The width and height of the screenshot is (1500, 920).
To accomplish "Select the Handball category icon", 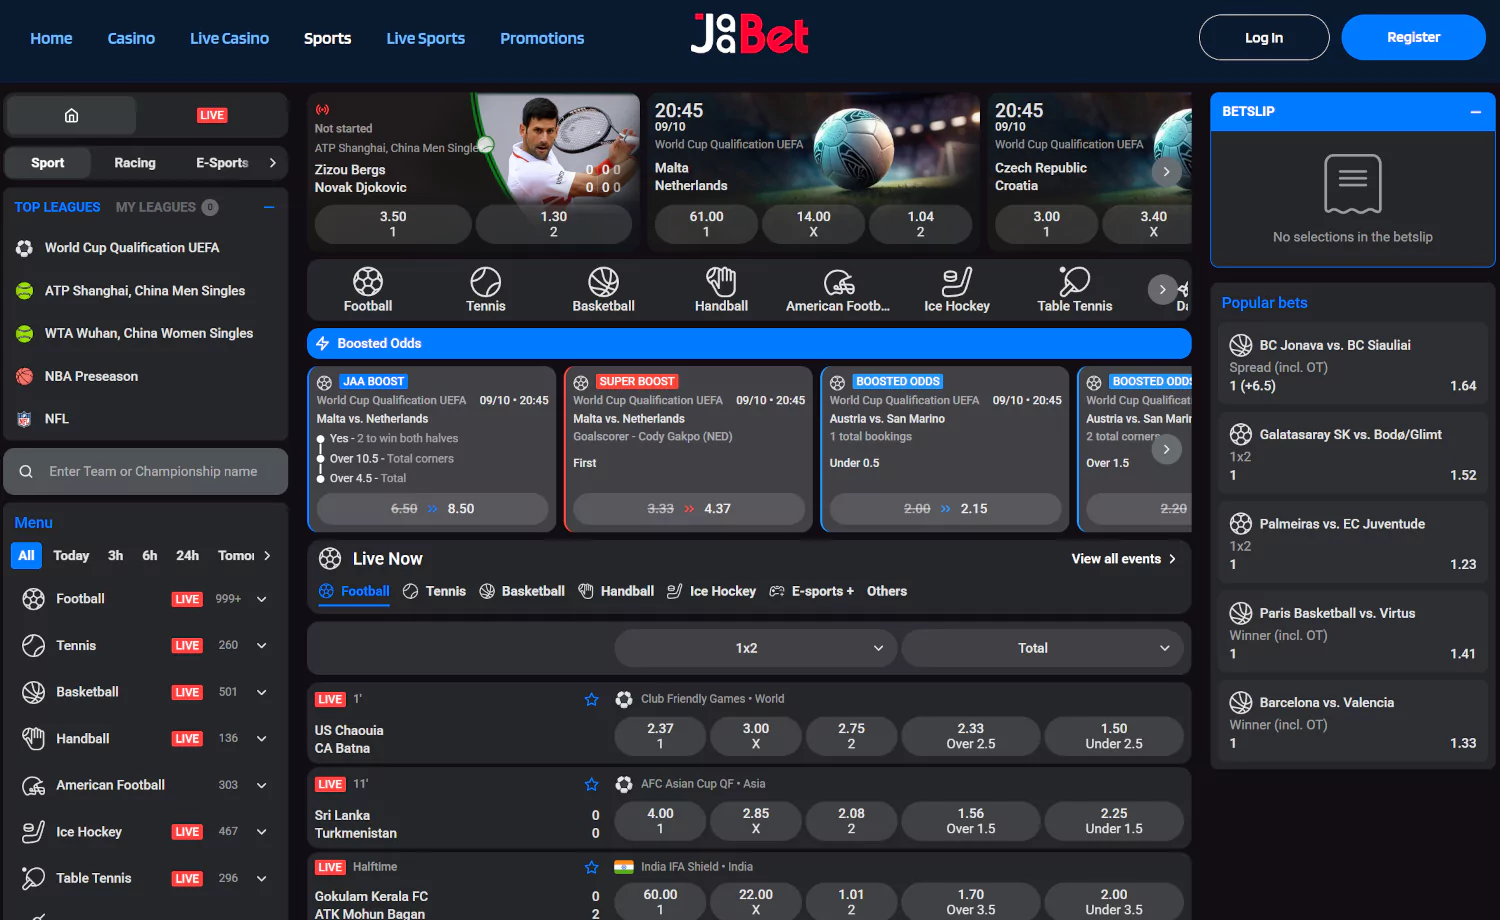I will pos(721,290).
